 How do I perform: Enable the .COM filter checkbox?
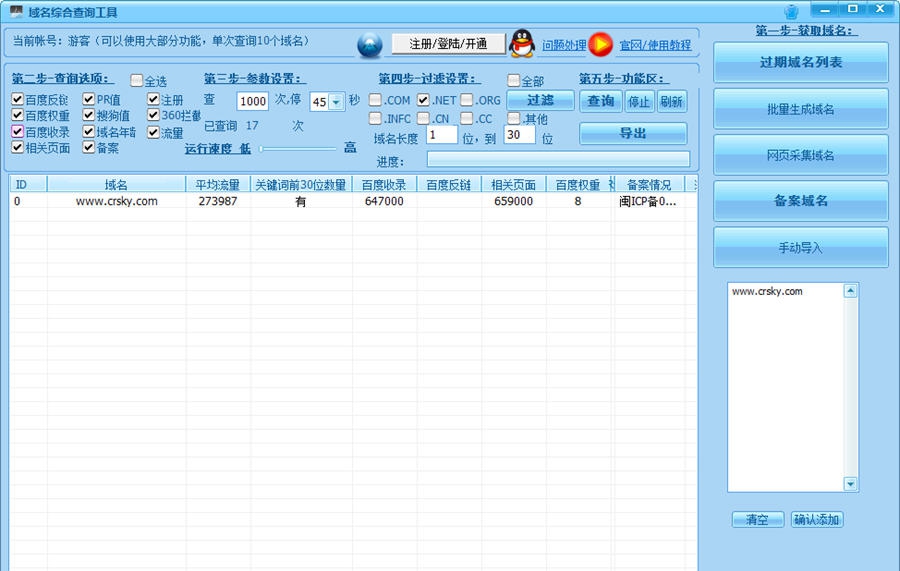[375, 100]
